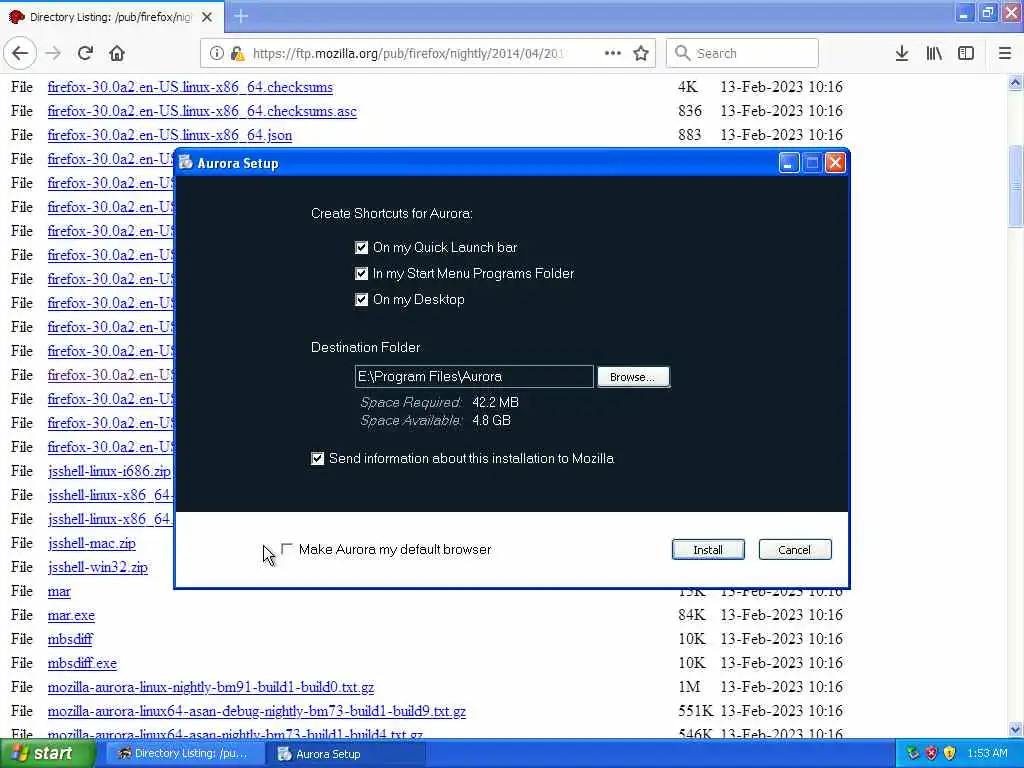The width and height of the screenshot is (1024, 768).
Task: Open the Library icon in toolbar
Action: tap(934, 54)
